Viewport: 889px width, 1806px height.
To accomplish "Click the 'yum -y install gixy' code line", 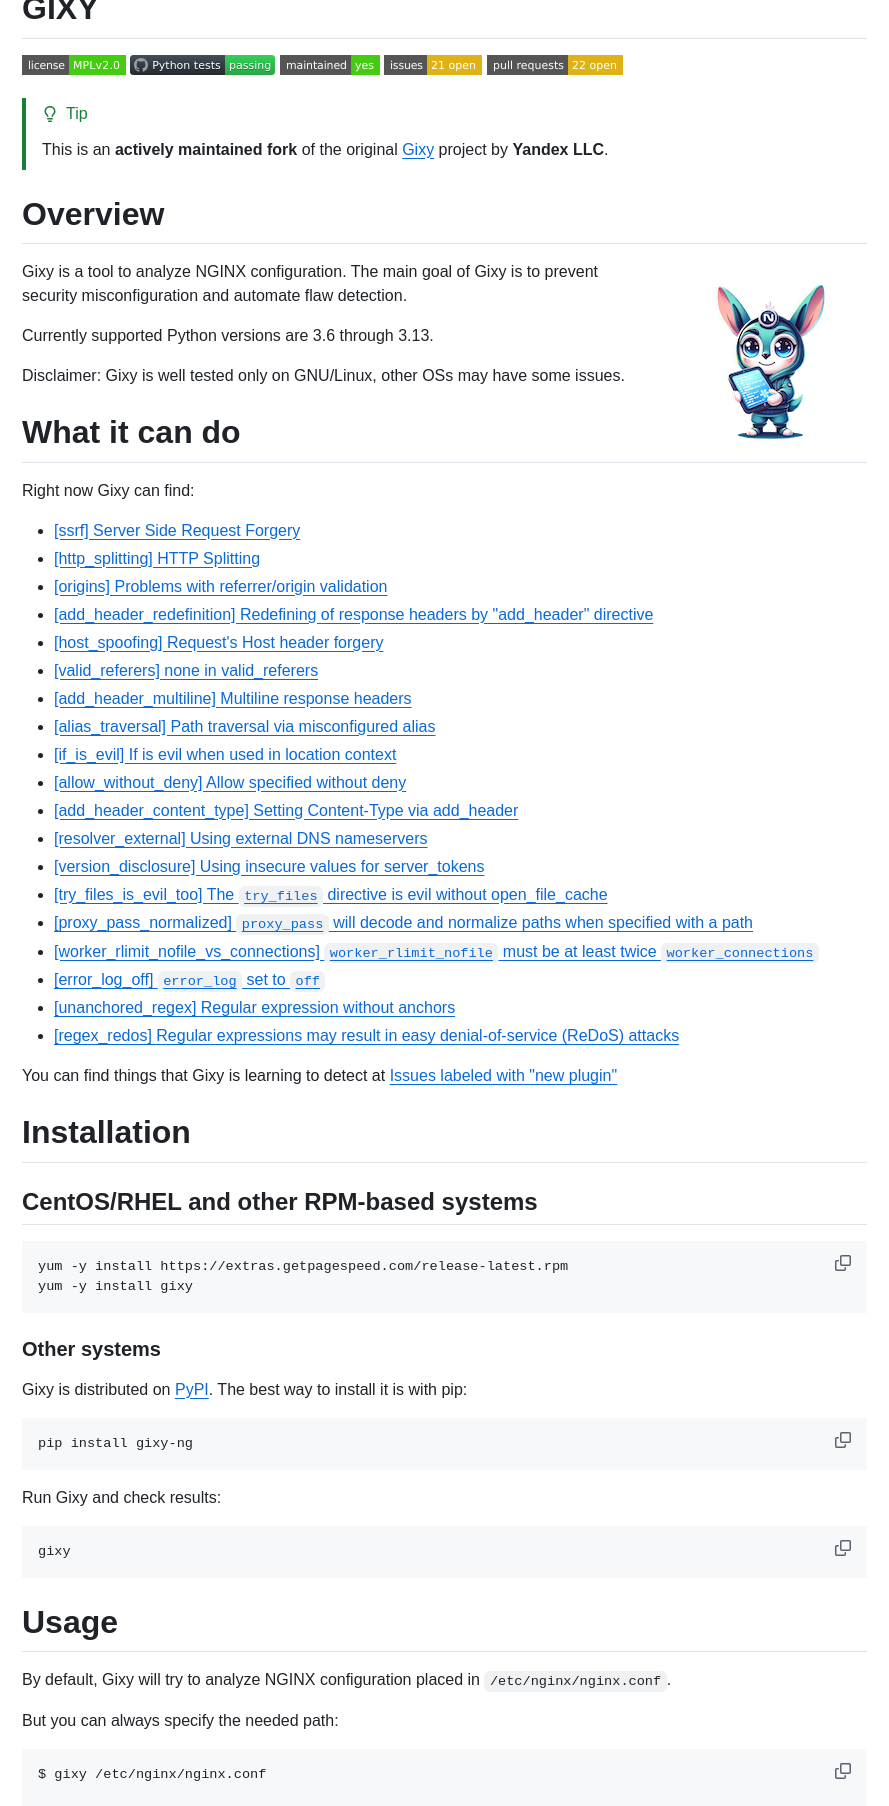I will pyautogui.click(x=115, y=1286).
